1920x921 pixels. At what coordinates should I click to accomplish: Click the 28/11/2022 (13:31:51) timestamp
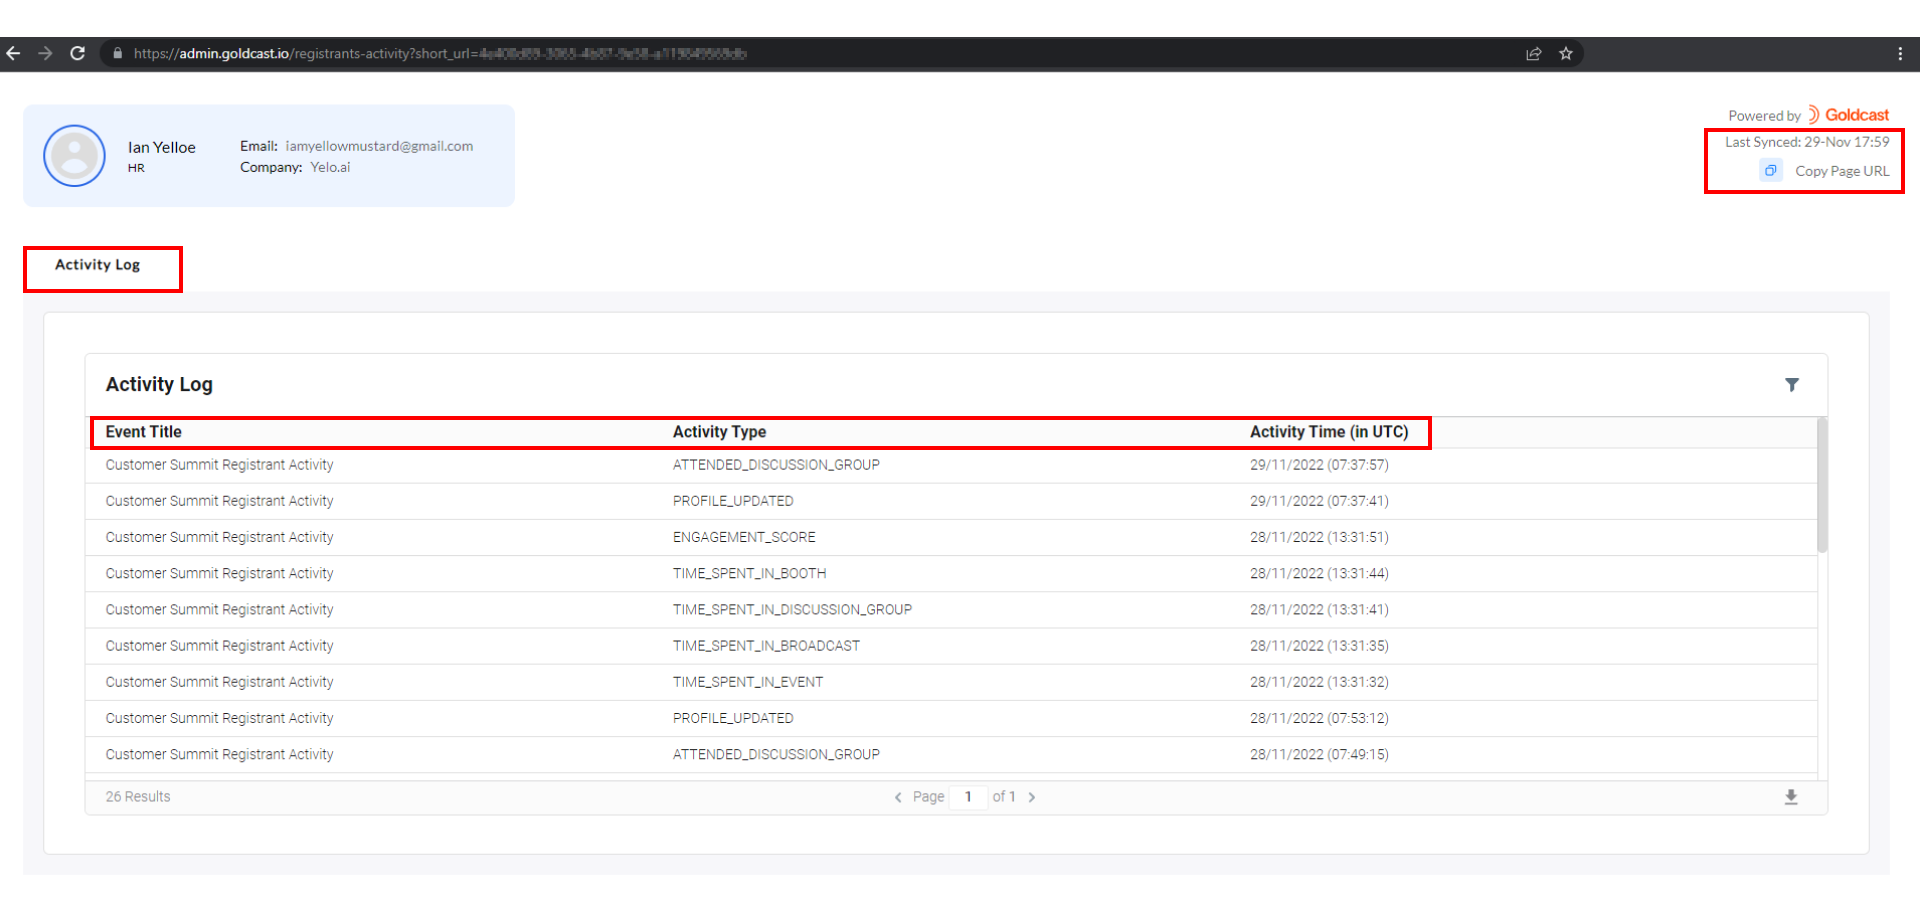[x=1319, y=537]
